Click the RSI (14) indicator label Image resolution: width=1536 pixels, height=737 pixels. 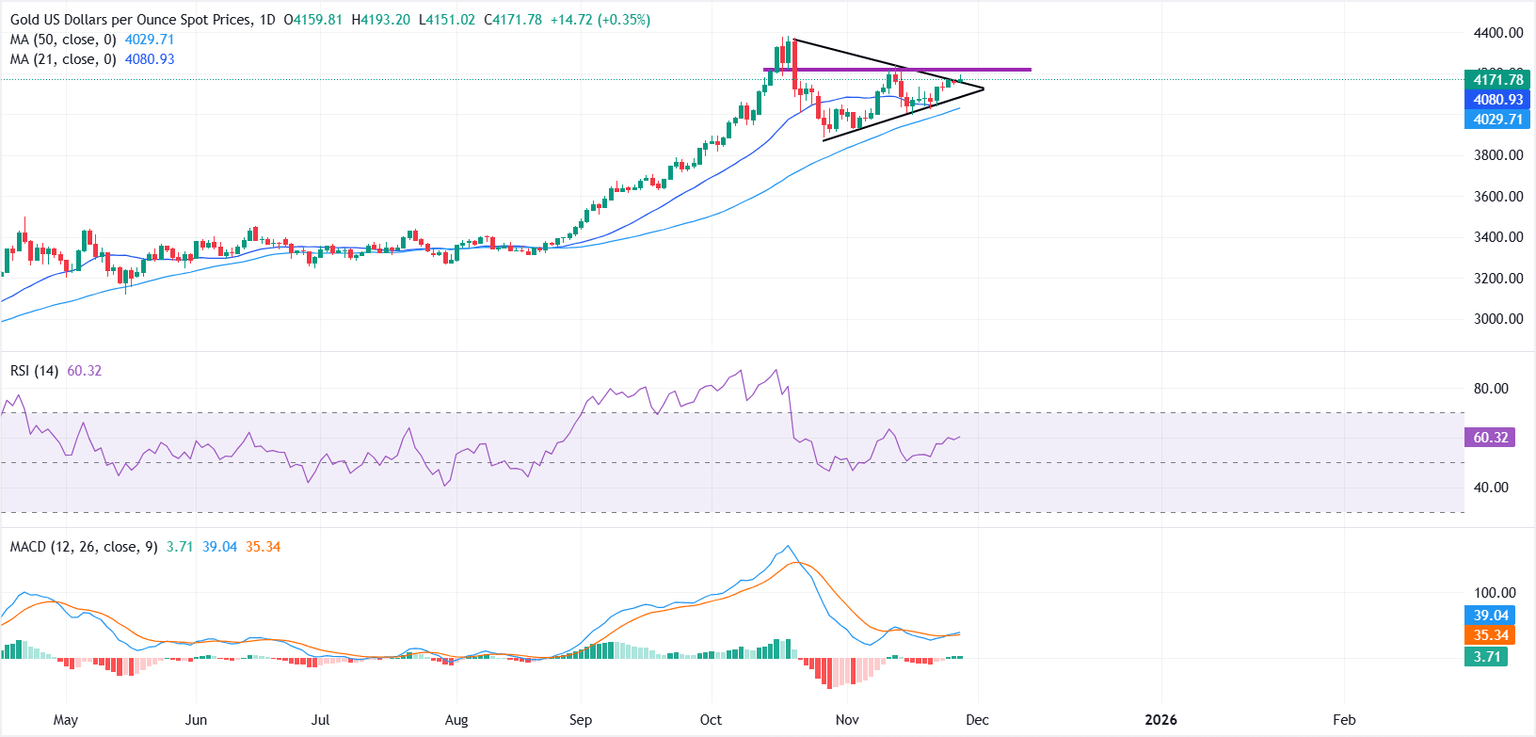pos(32,371)
